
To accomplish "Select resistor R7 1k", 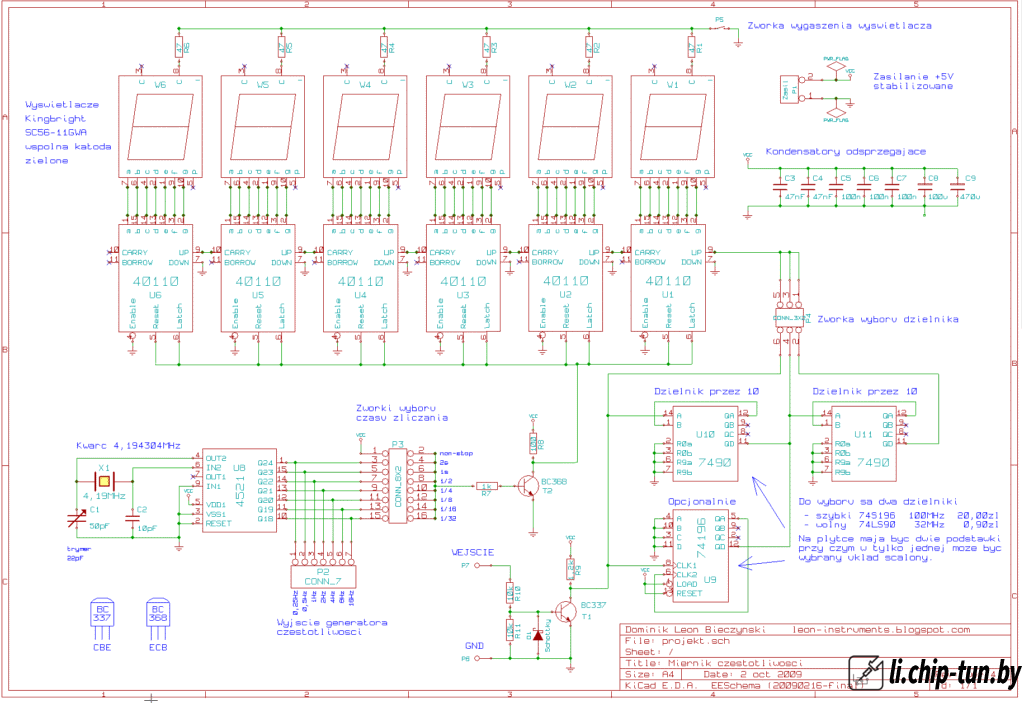I will [x=487, y=486].
